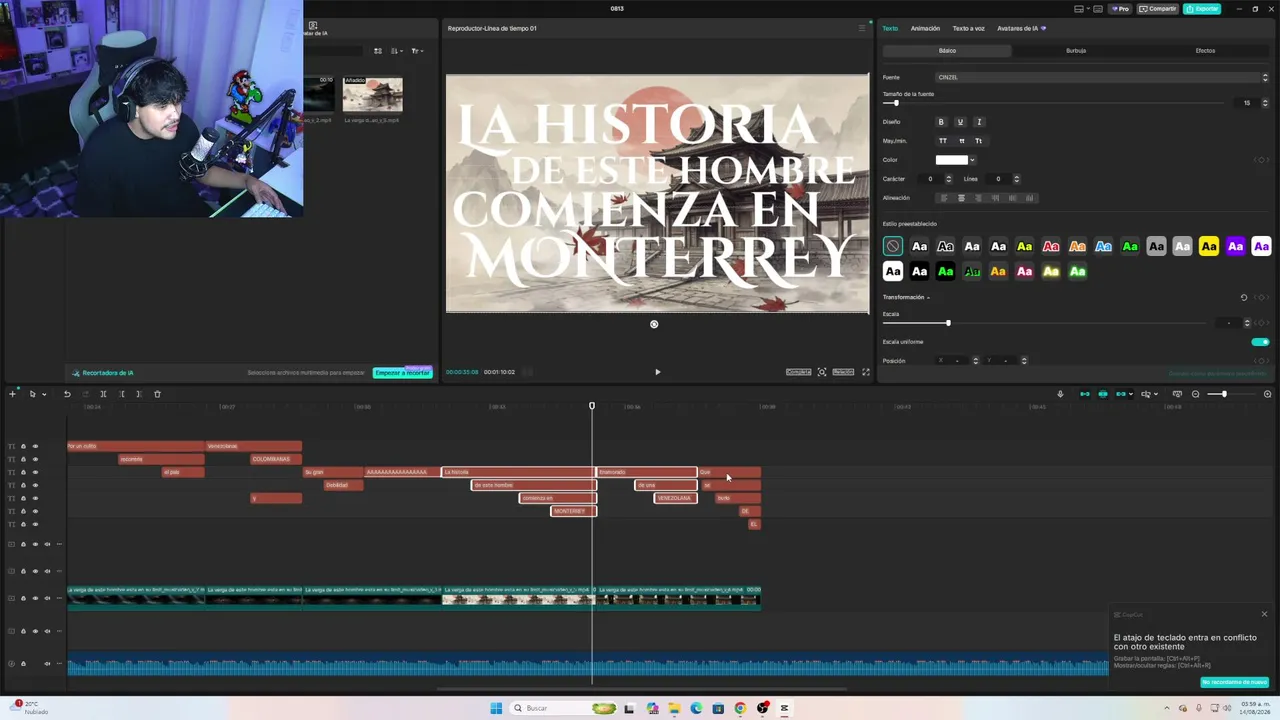Toggle the first teal snapping magnet icon
This screenshot has height=720, width=1280.
click(1085, 394)
